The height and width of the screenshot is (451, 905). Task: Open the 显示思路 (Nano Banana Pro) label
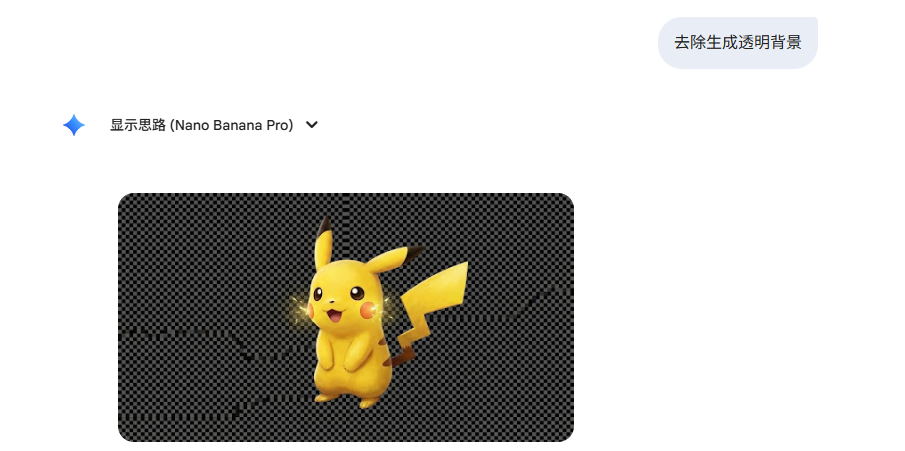[x=201, y=125]
